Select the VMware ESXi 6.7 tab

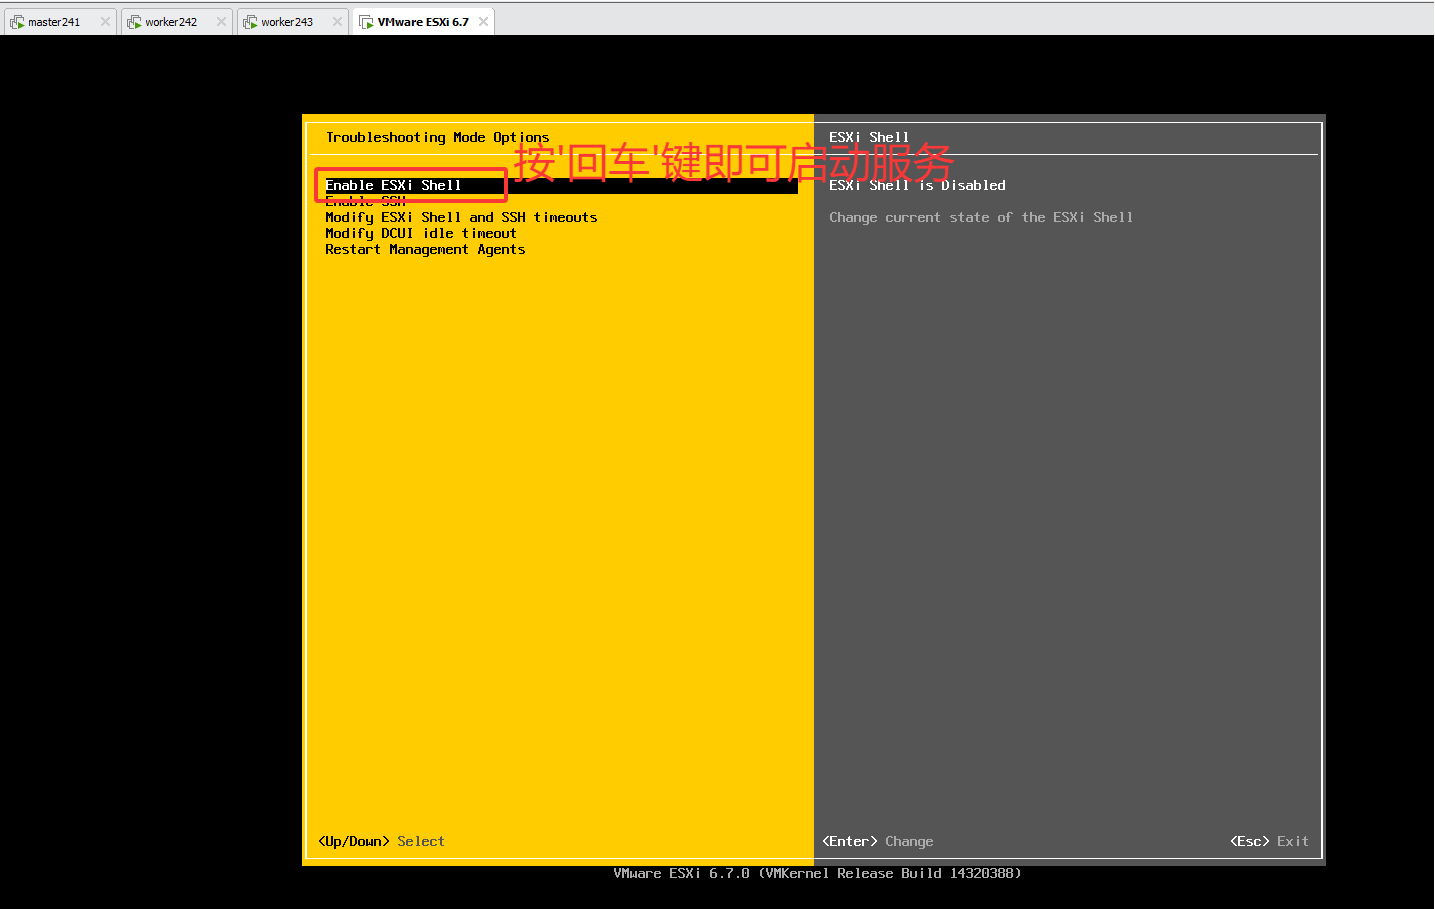(x=423, y=22)
